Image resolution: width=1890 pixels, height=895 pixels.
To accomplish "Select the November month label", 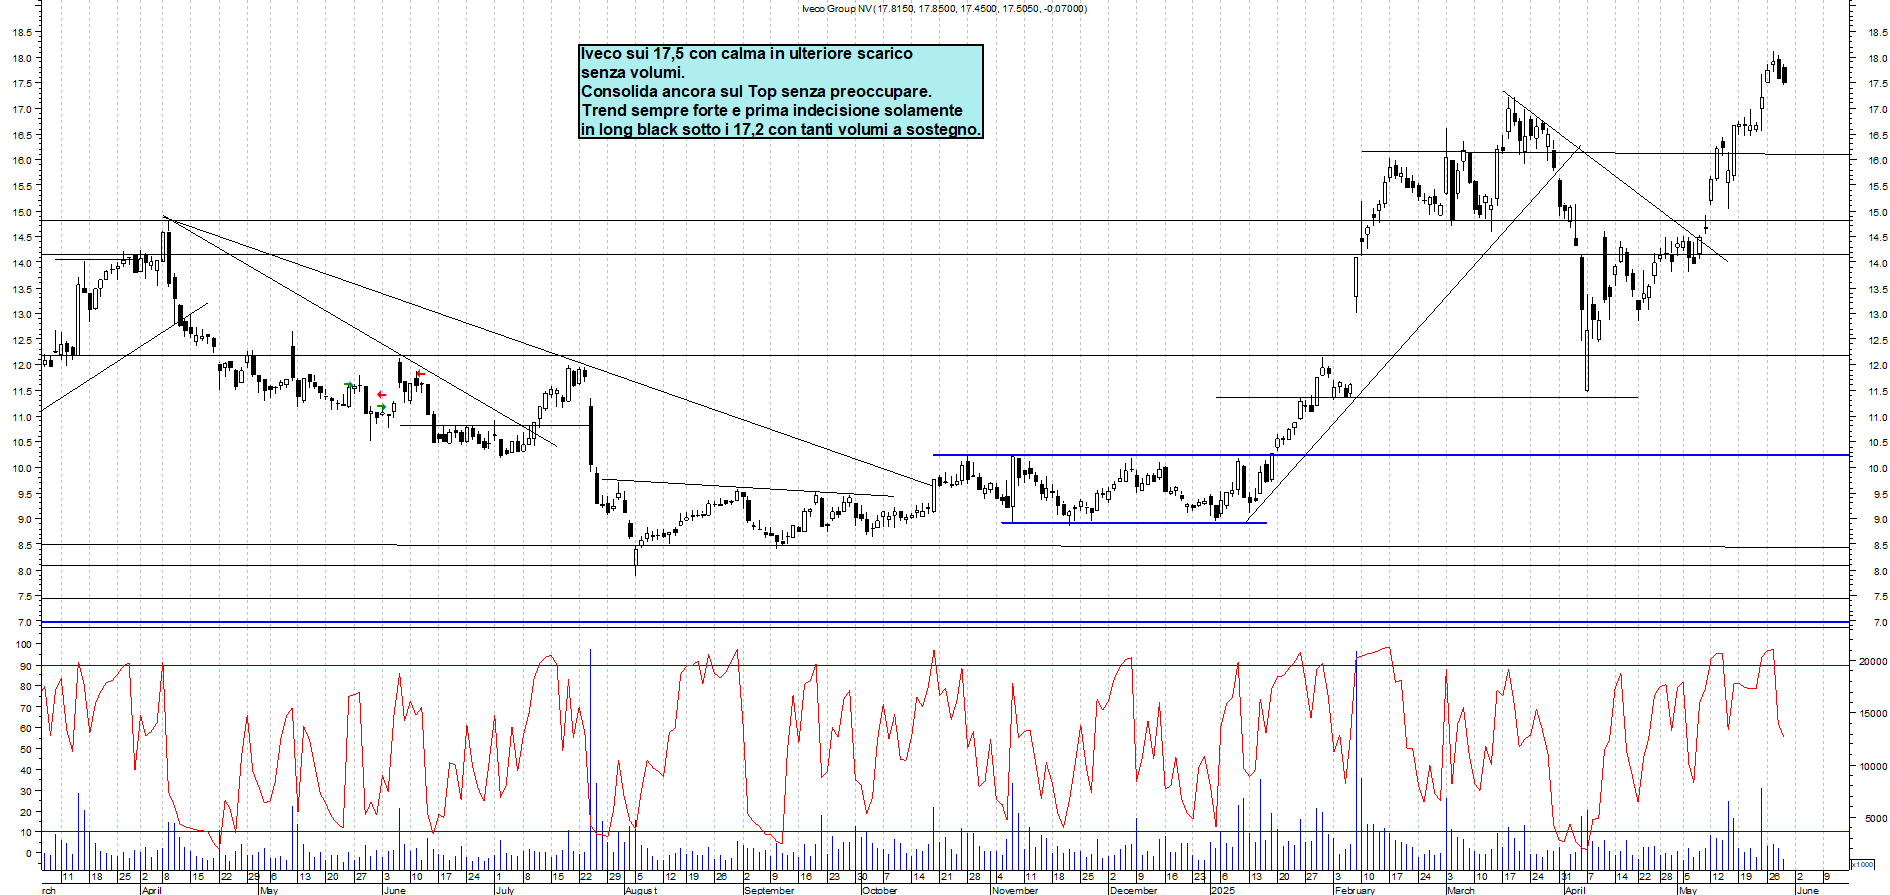I will tap(1015, 890).
